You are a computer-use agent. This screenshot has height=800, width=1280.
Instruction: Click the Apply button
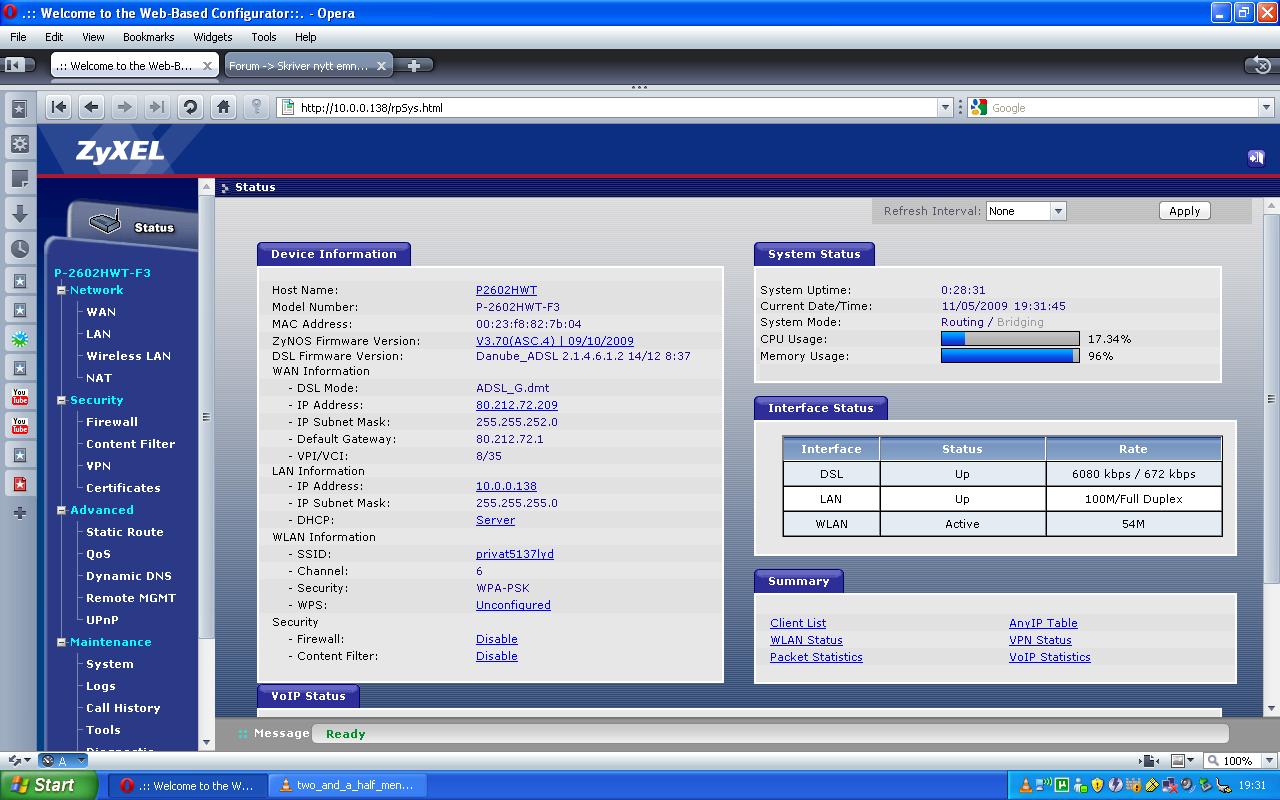1184,211
